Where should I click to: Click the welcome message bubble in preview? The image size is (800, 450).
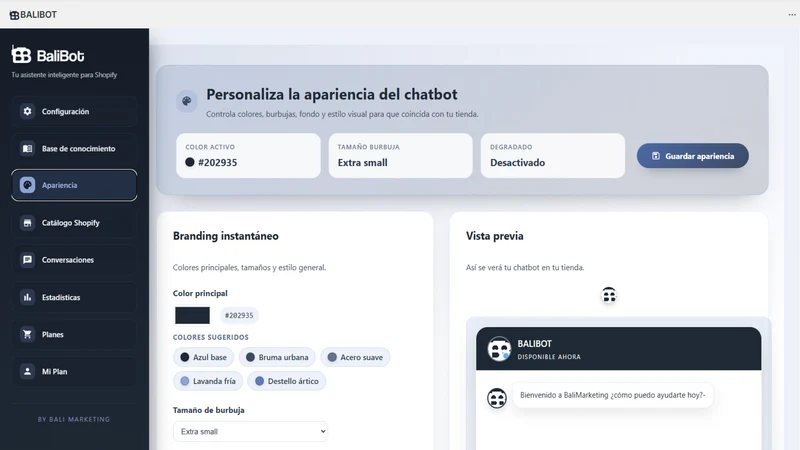612,395
